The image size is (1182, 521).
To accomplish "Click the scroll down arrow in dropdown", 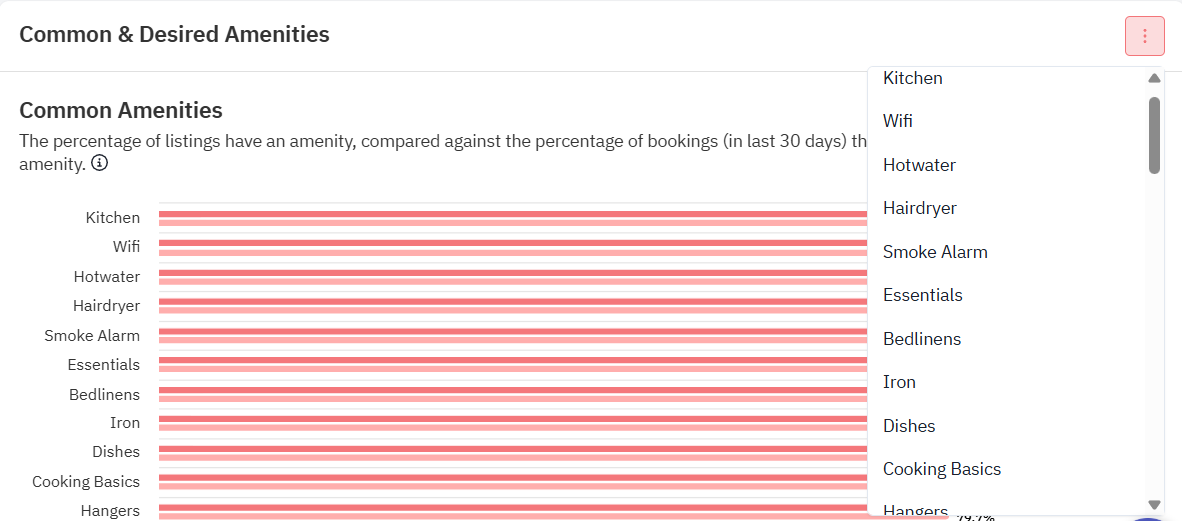I will (1154, 504).
